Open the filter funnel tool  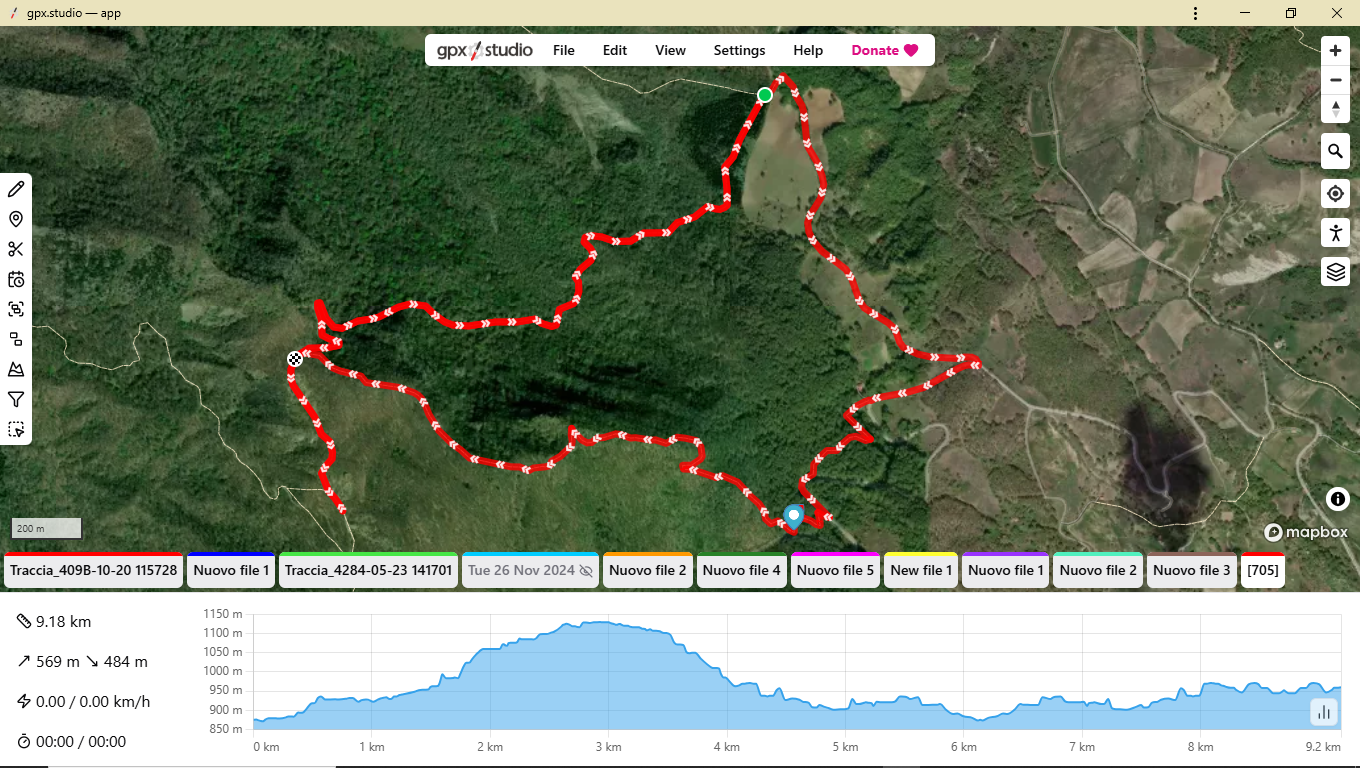coord(16,400)
